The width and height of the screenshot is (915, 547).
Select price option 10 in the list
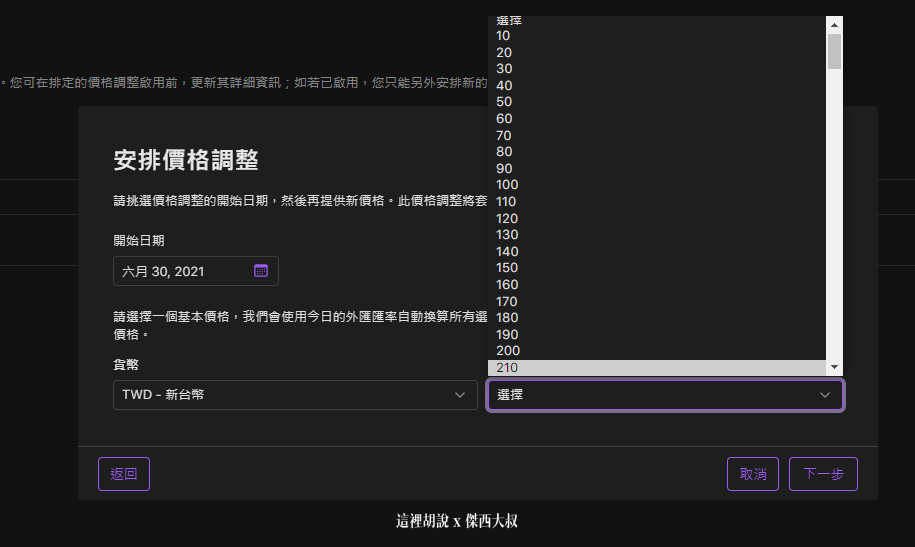click(656, 36)
